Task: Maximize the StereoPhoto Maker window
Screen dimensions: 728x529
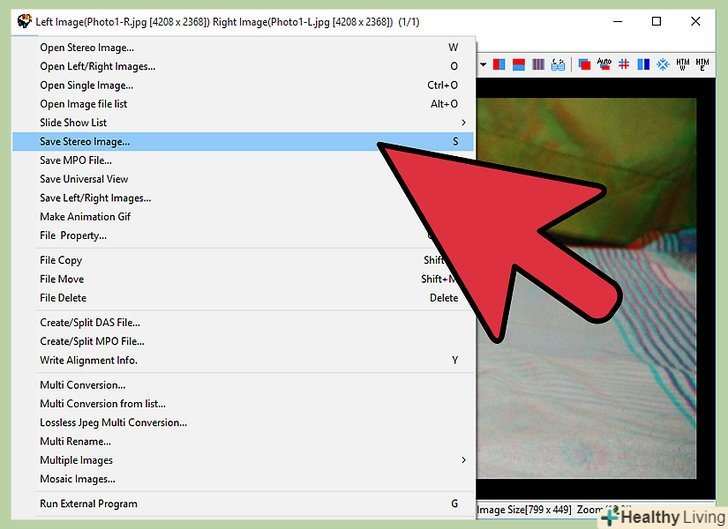Action: click(x=656, y=21)
